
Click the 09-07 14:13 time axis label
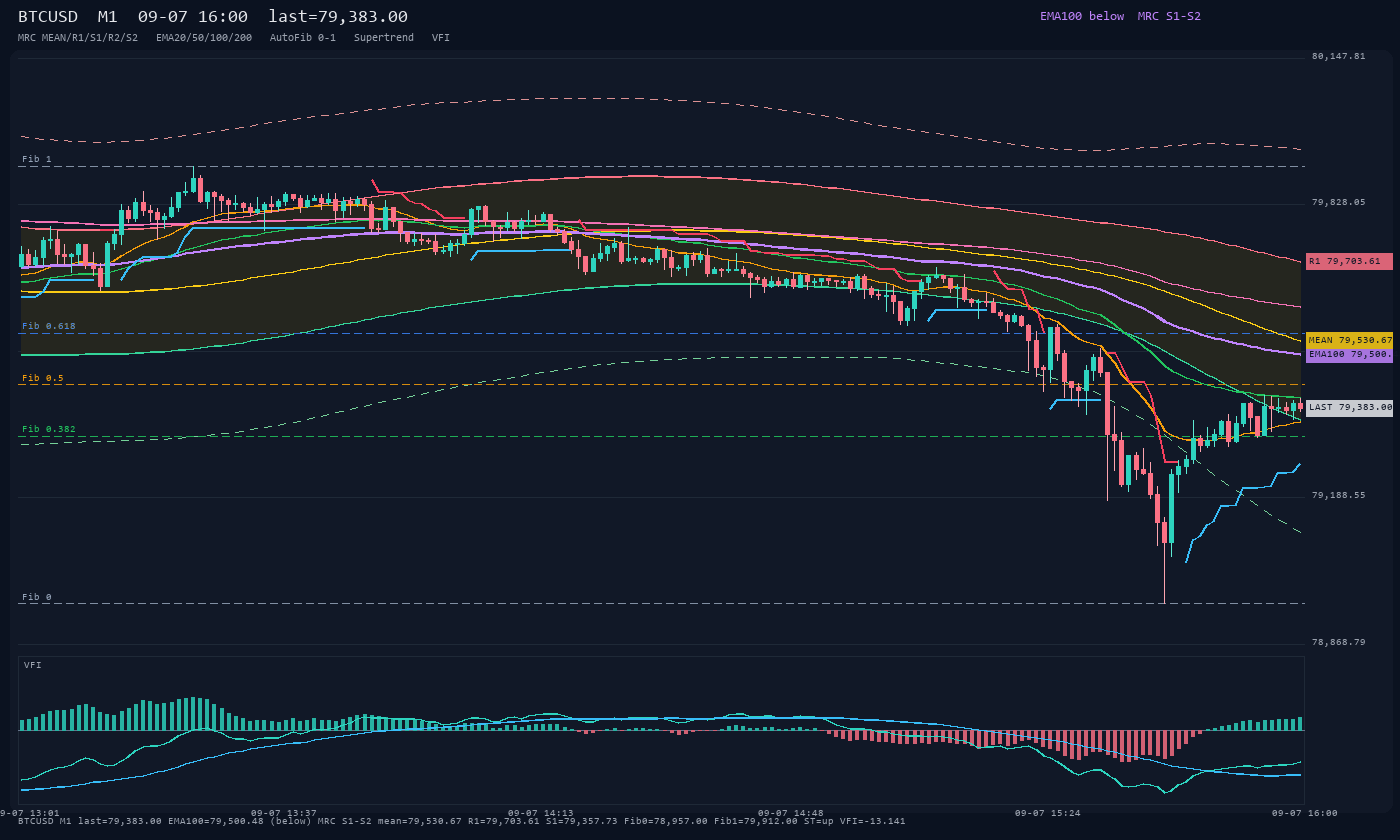pos(541,813)
